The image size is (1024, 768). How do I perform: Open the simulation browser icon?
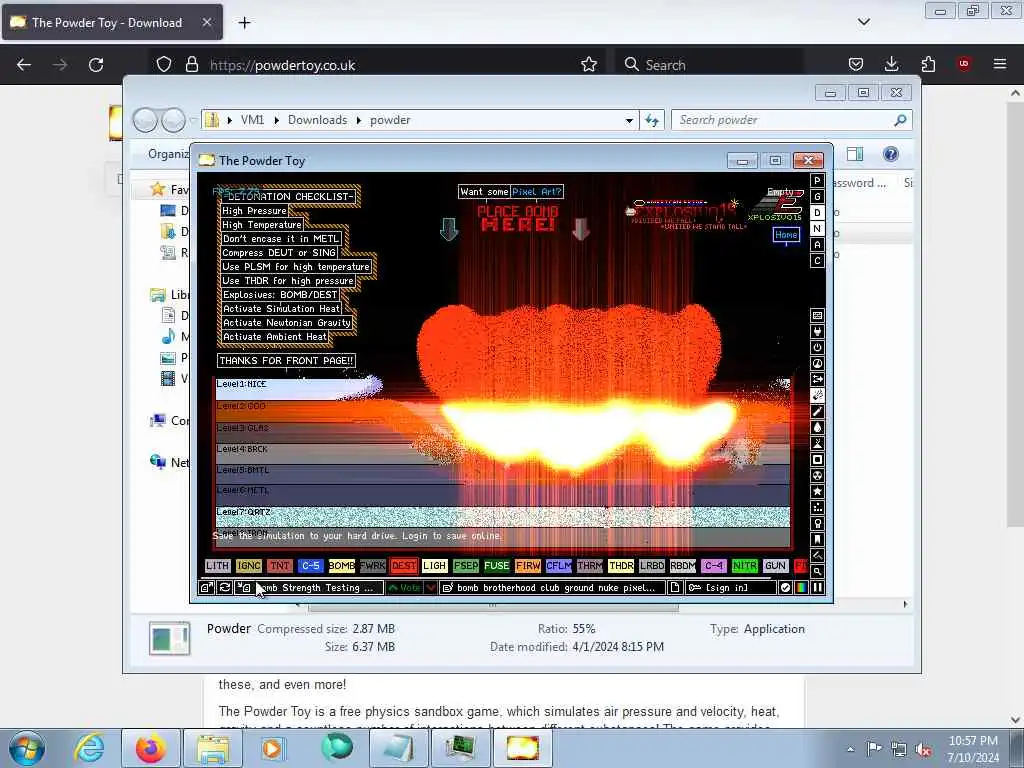206,588
